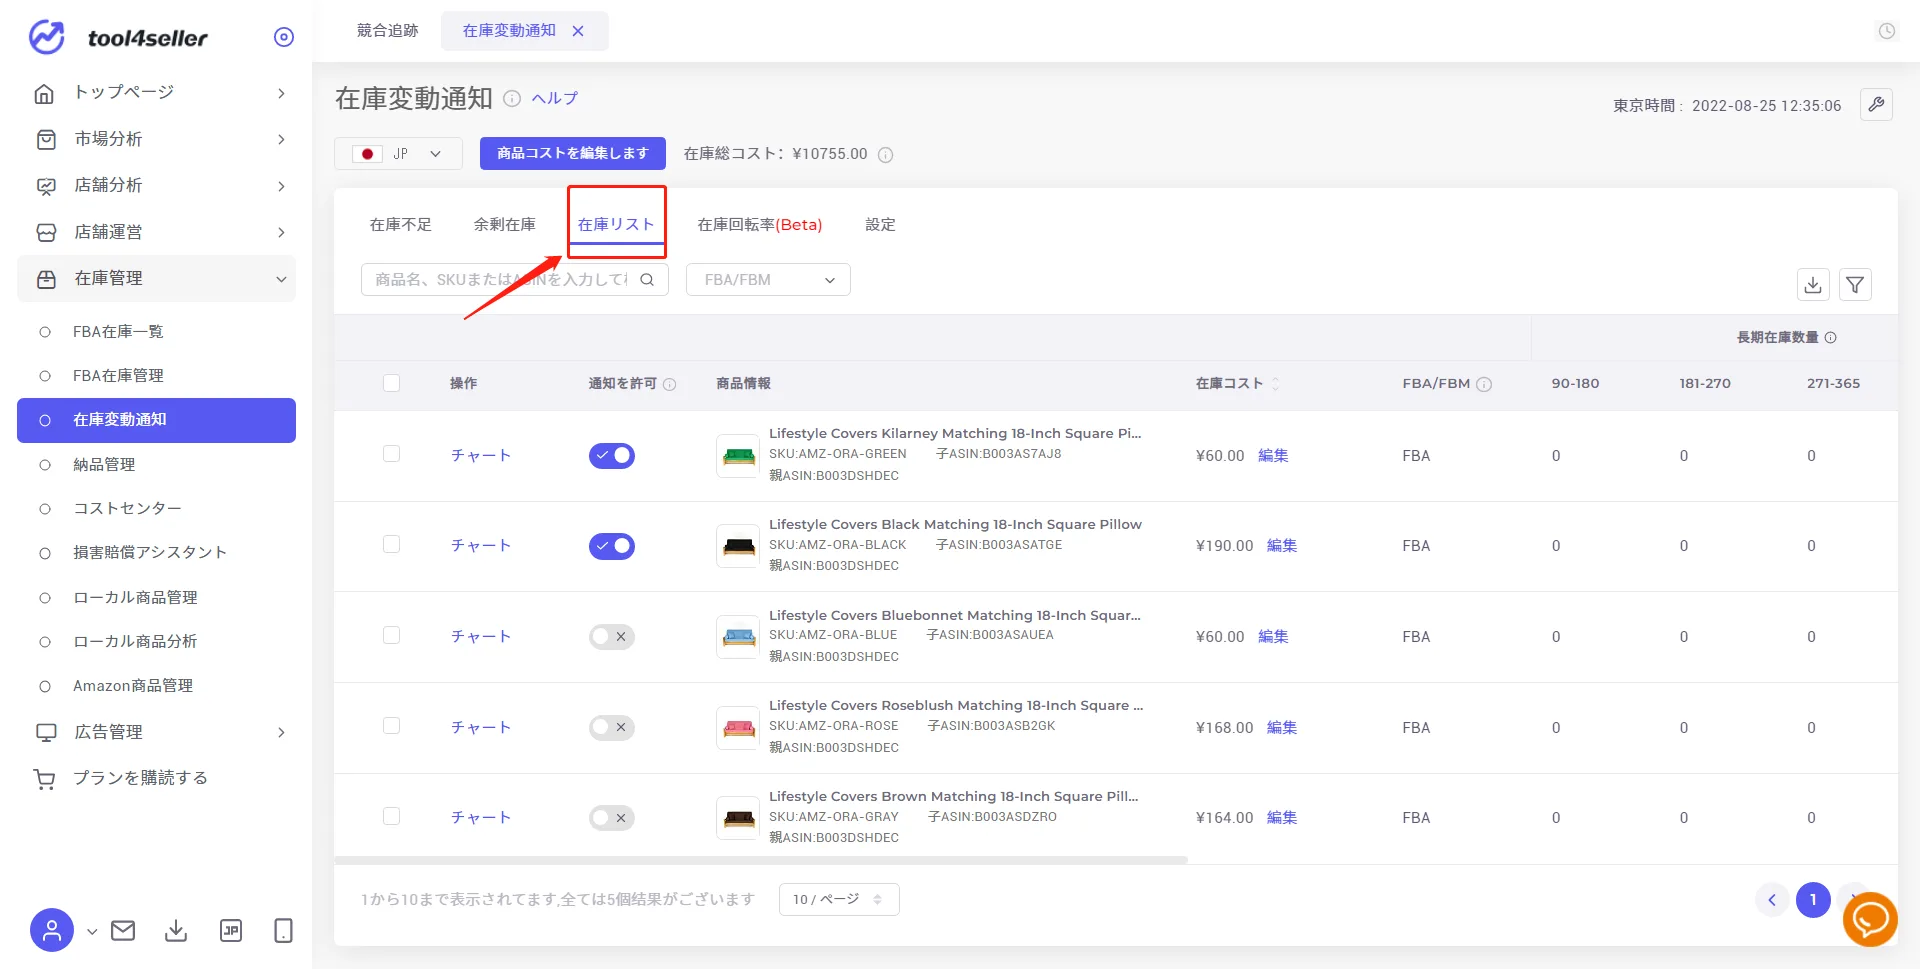Click the download export icon above table
Image resolution: width=1920 pixels, height=969 pixels.
pos(1813,285)
